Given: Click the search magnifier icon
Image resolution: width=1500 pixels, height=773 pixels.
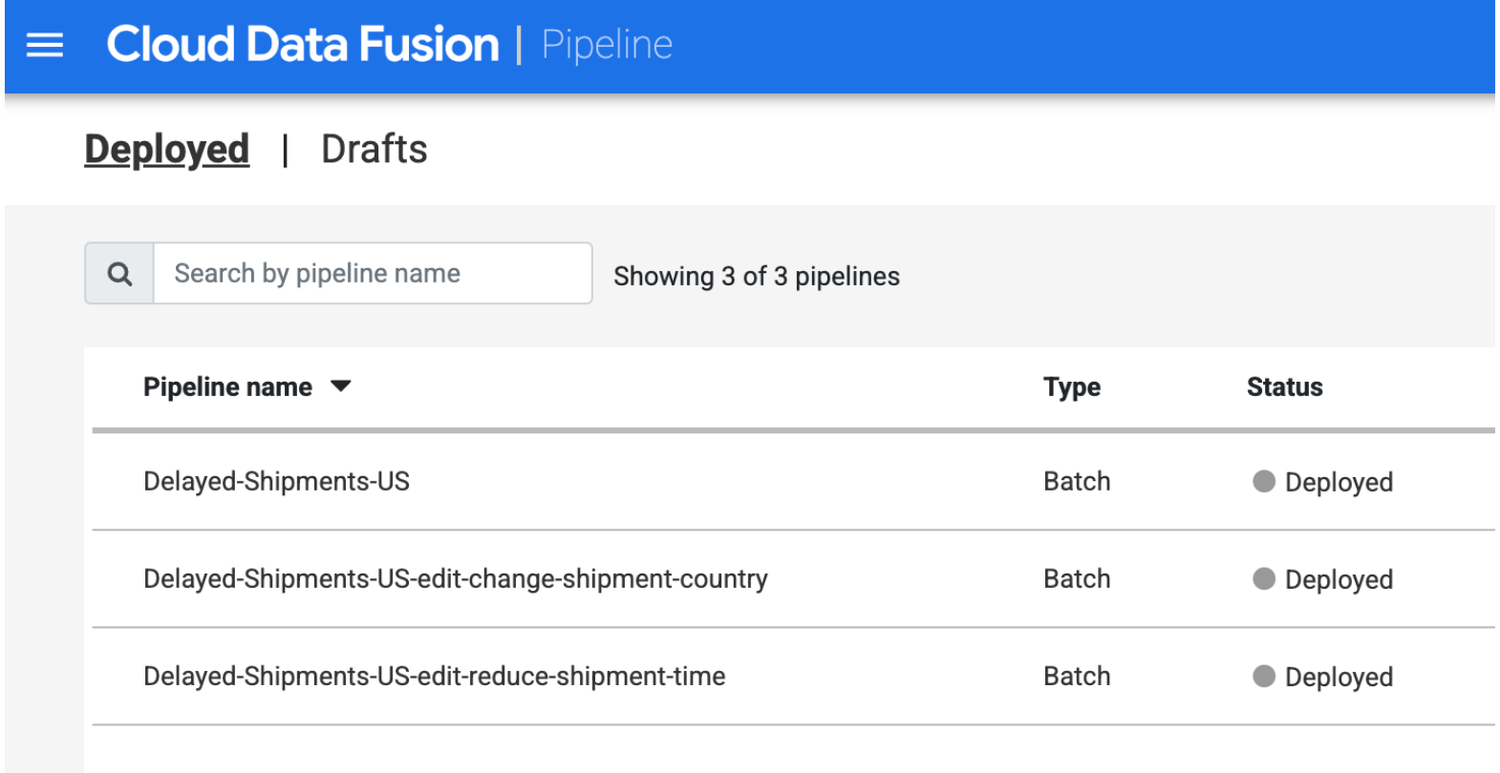Looking at the screenshot, I should [x=120, y=274].
